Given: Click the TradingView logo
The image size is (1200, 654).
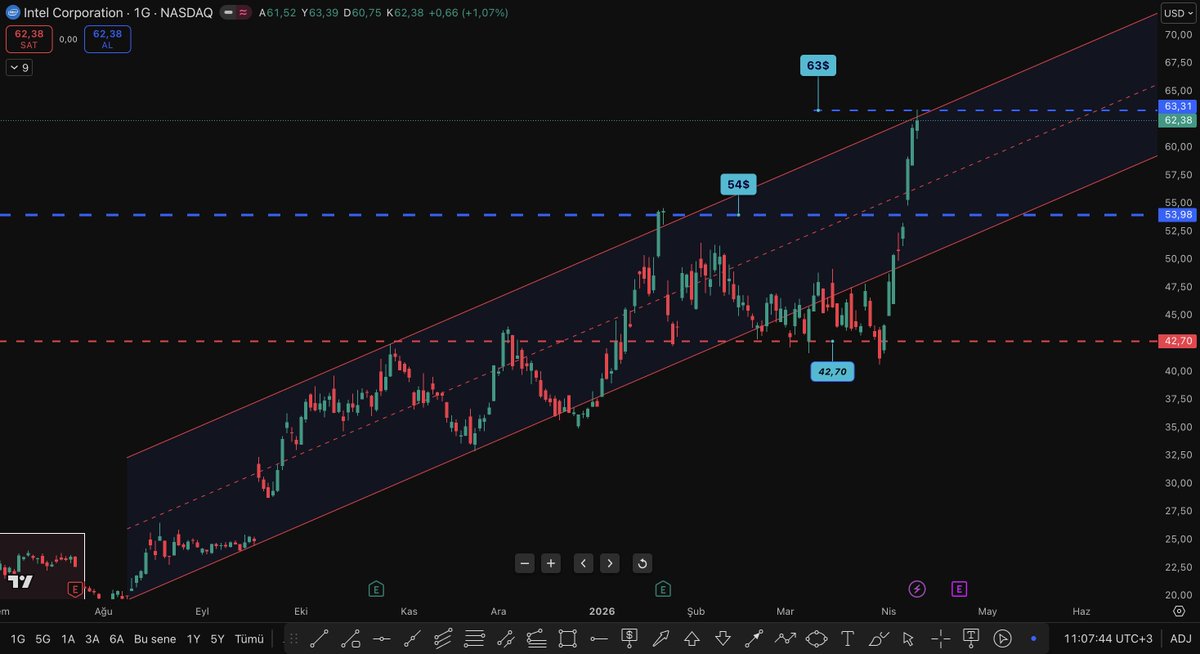Looking at the screenshot, I should [18, 581].
